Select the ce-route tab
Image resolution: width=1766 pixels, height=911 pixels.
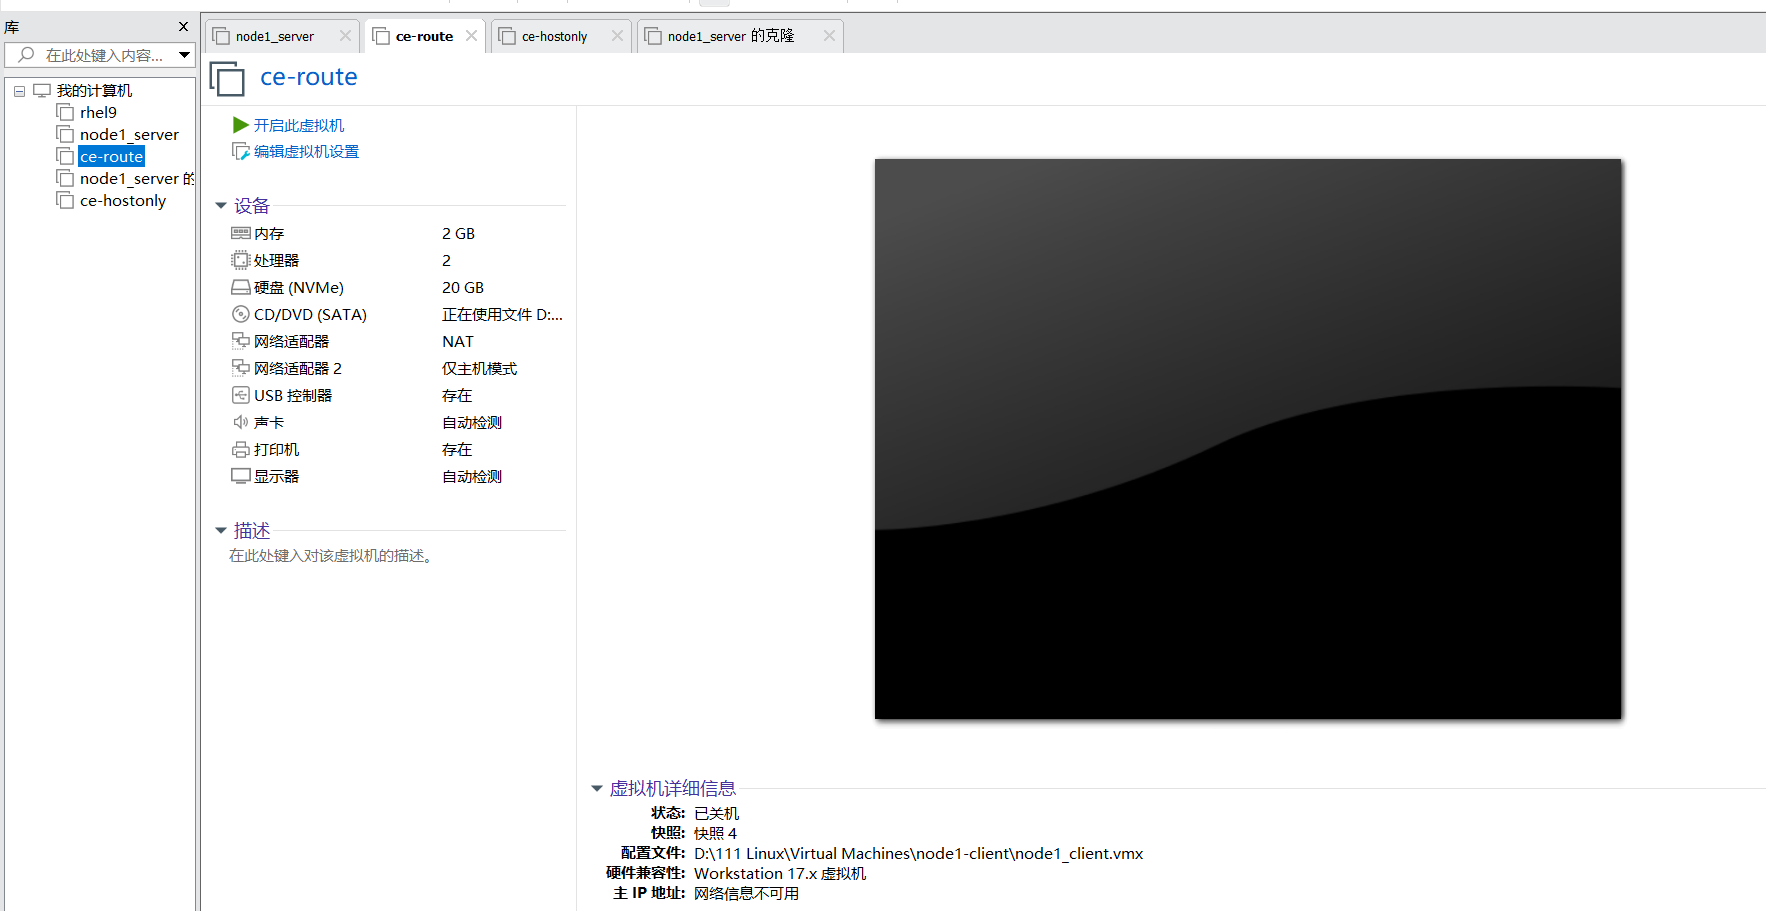[x=424, y=36]
